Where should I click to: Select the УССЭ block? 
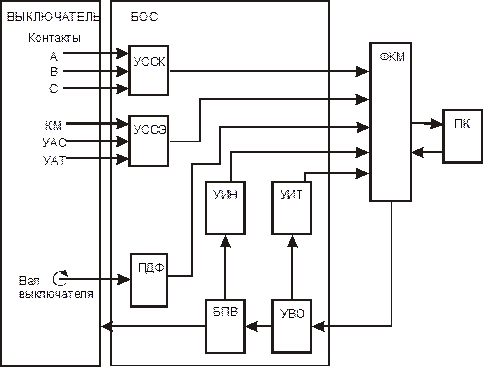click(x=149, y=141)
